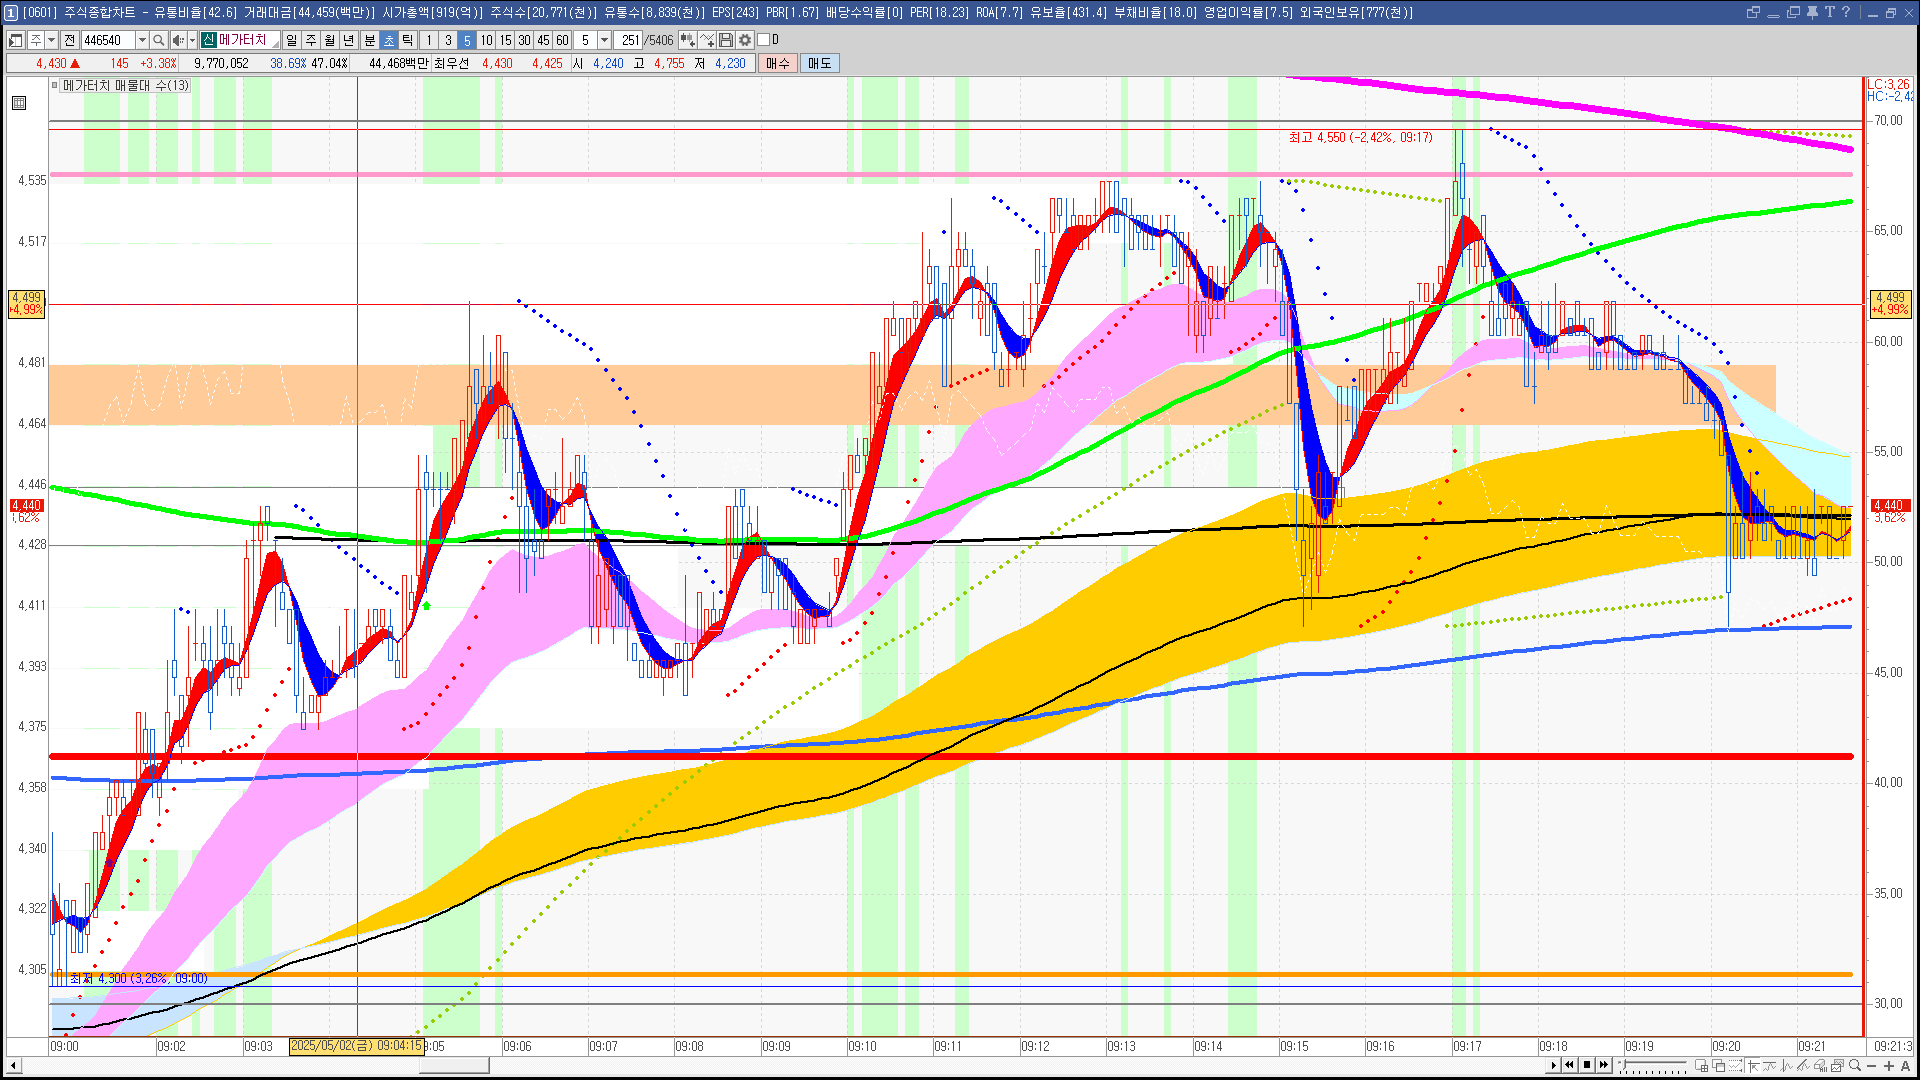Click the stock search magnifier icon
This screenshot has height=1080, width=1920.
(x=158, y=40)
